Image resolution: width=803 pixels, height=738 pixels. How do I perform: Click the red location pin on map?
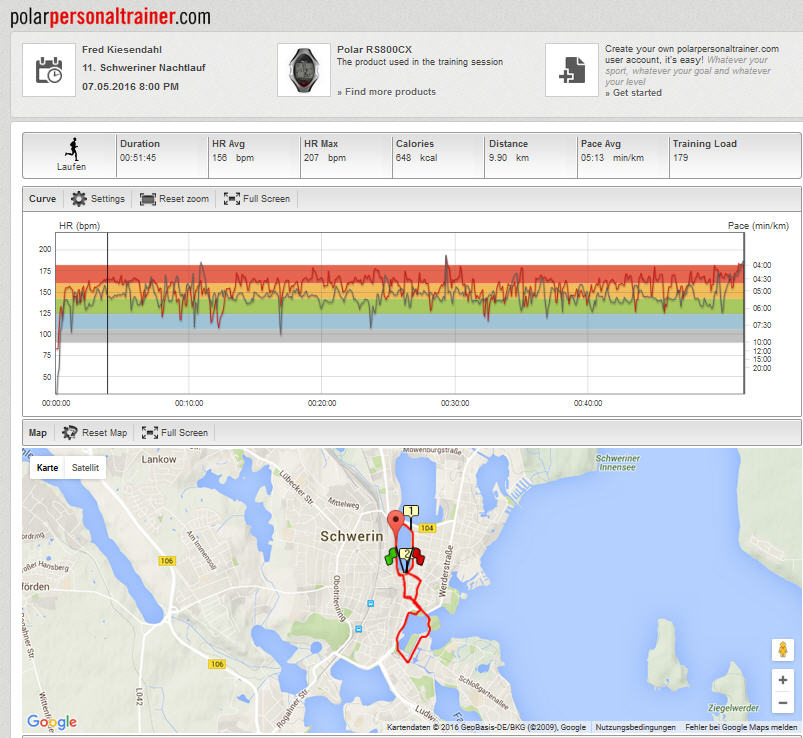(x=395, y=522)
